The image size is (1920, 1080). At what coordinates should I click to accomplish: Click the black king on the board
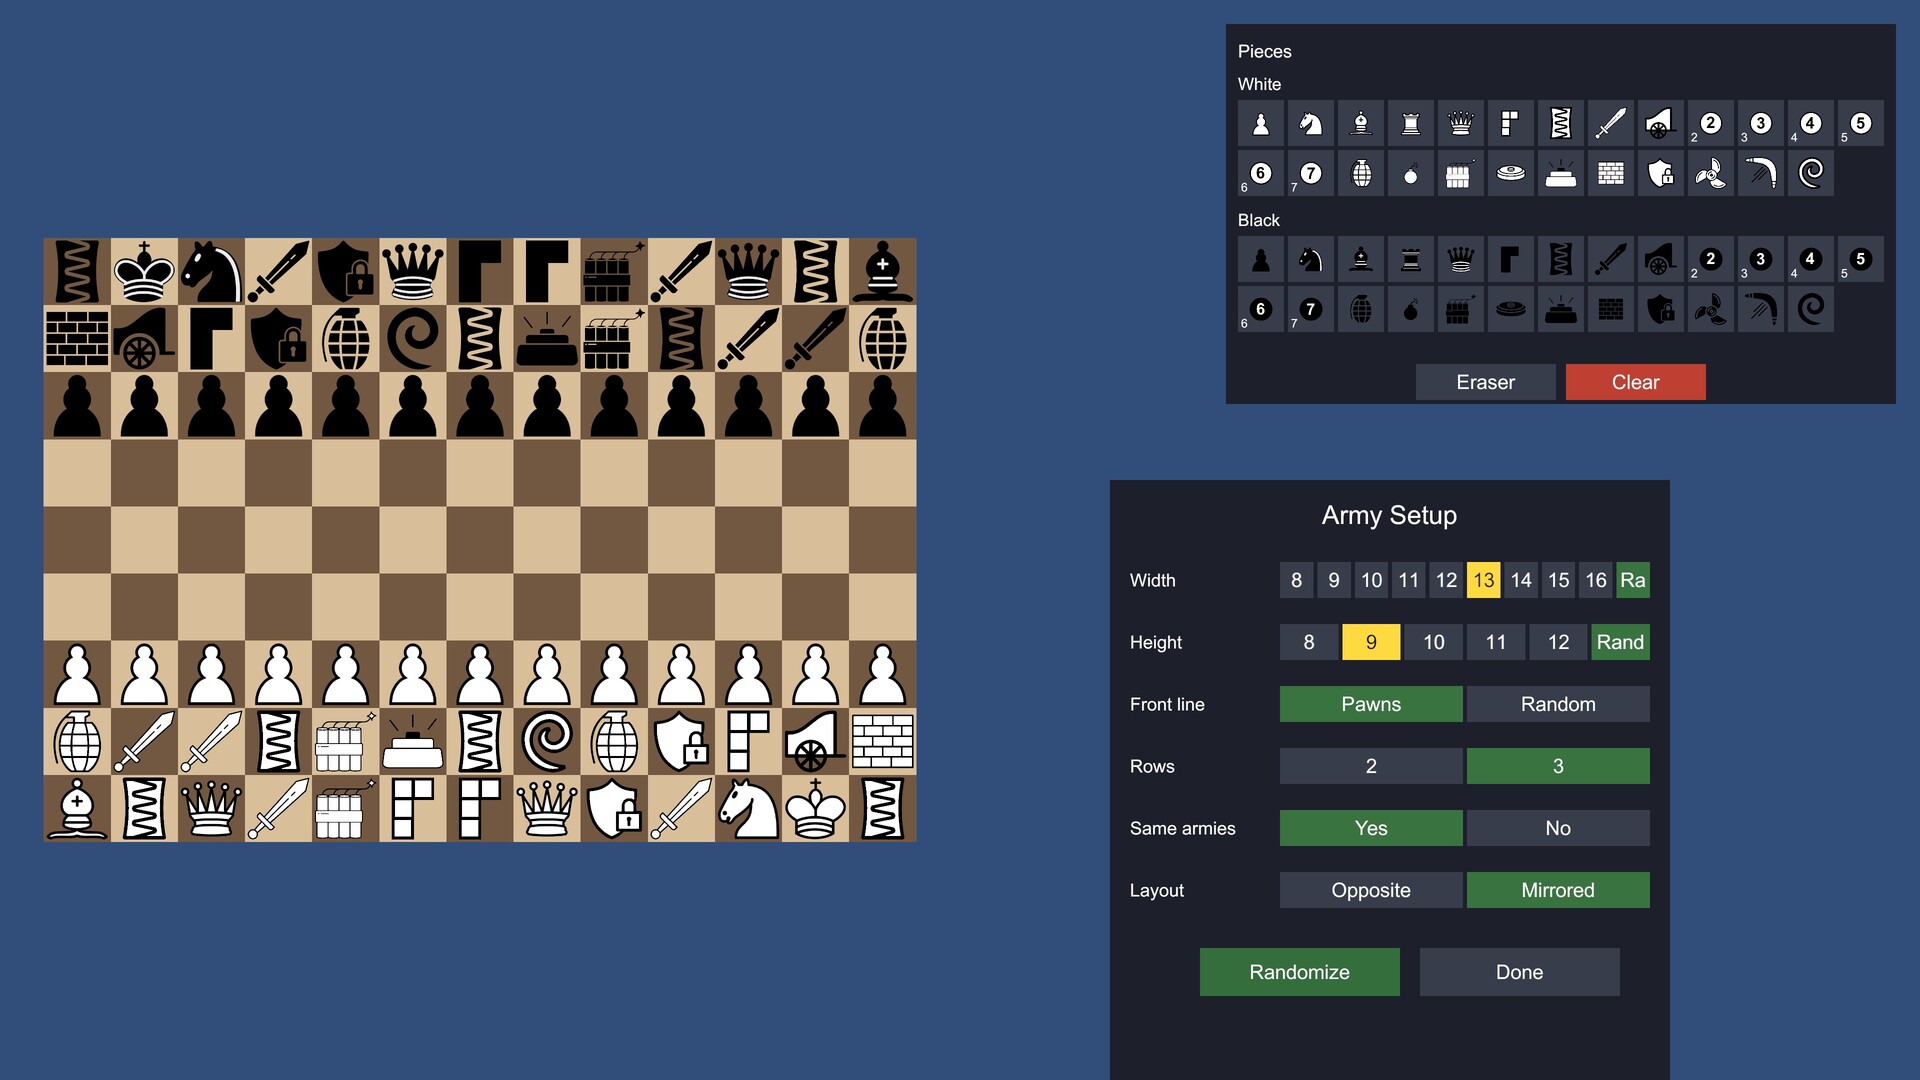tap(144, 271)
